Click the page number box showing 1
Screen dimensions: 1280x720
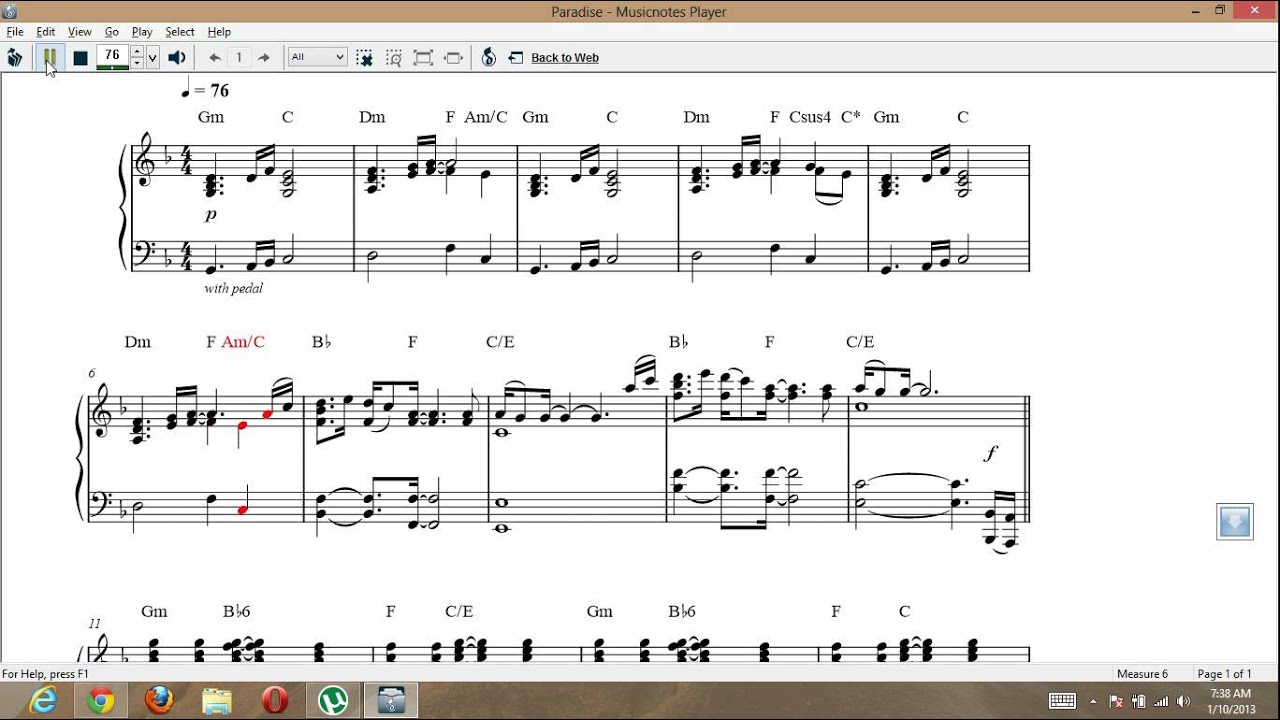pos(239,58)
